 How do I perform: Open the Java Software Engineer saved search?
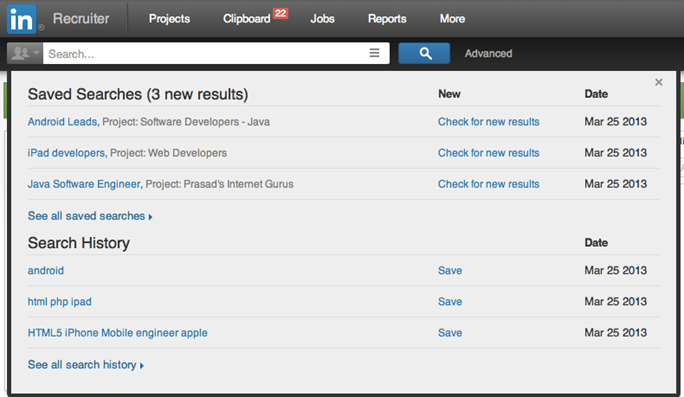pos(85,184)
